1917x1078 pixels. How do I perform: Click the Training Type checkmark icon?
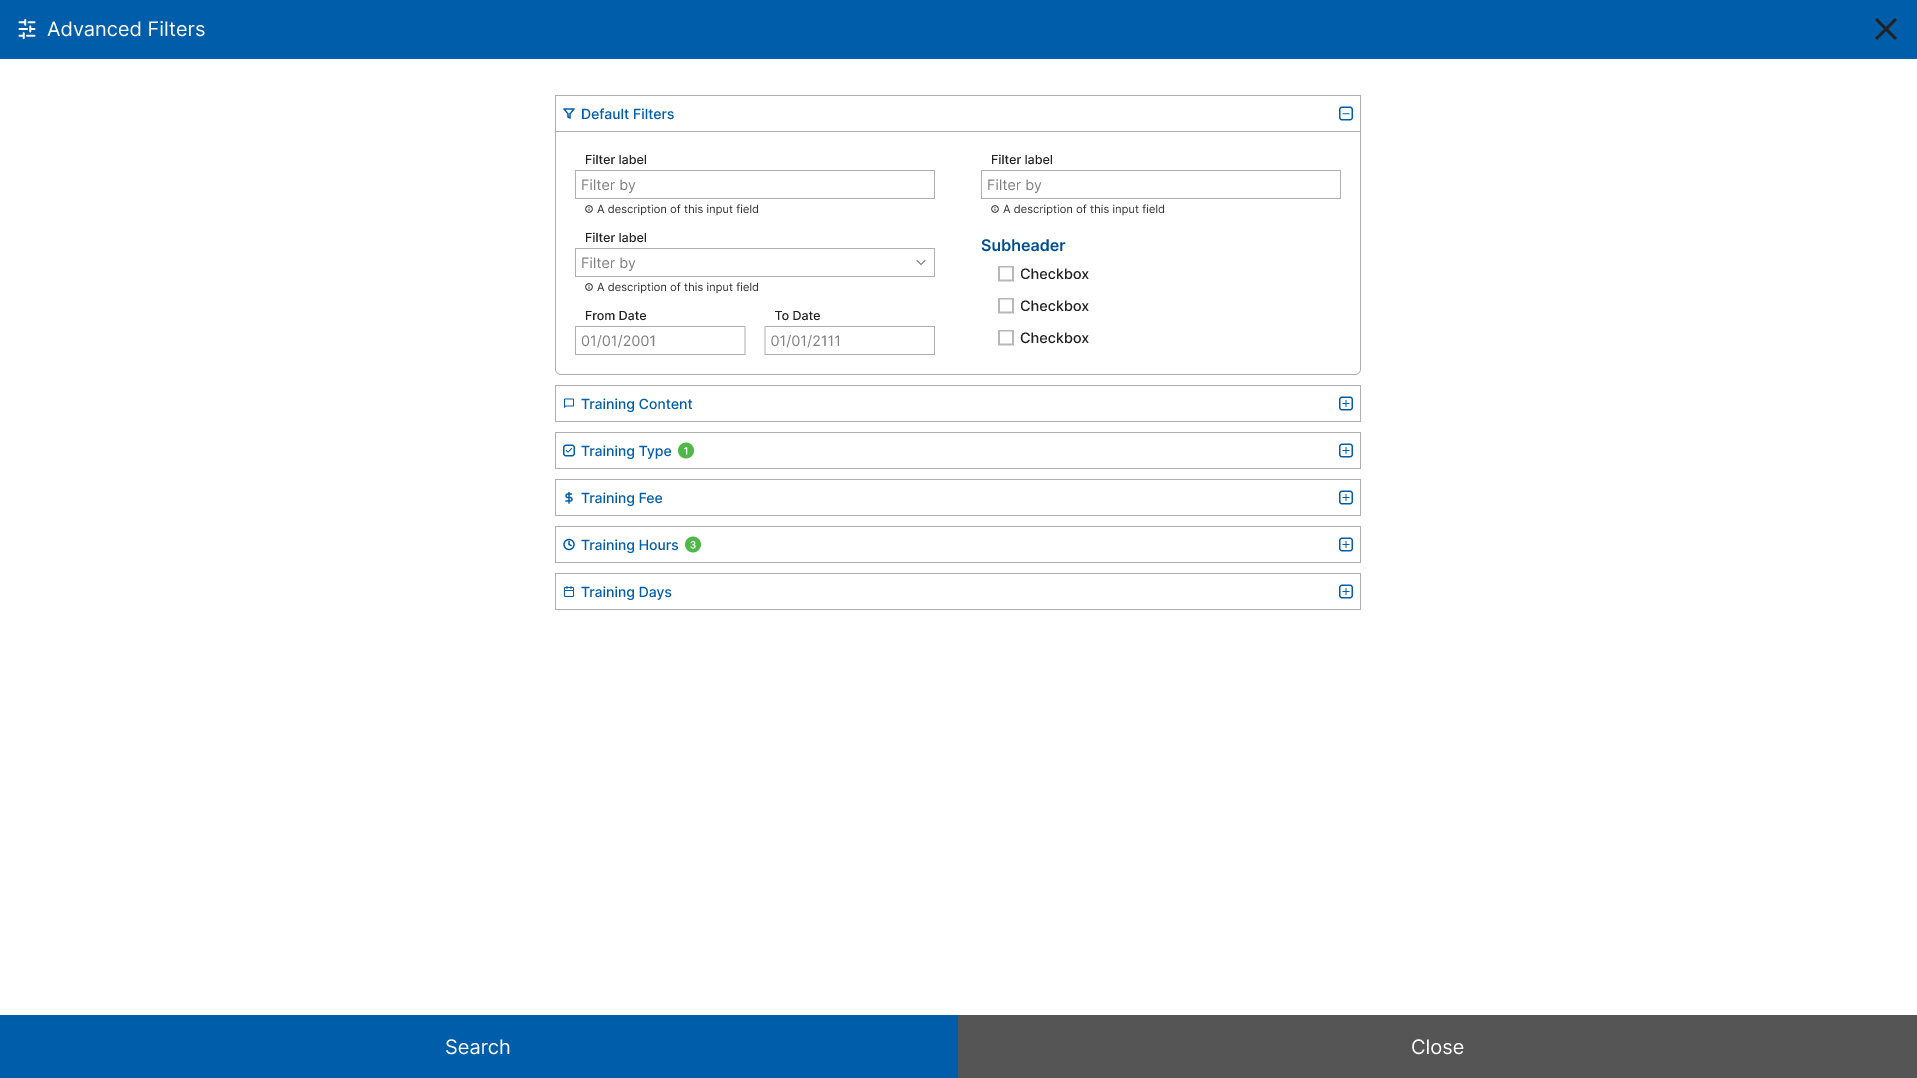point(569,450)
